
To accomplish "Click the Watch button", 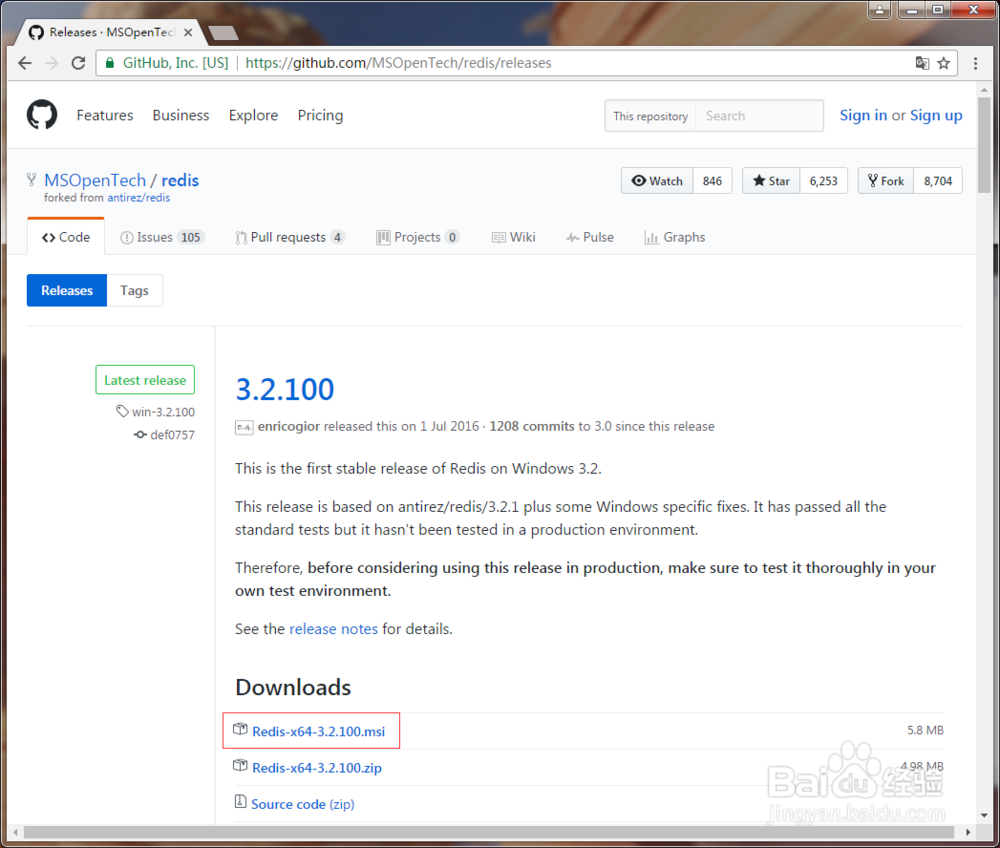I will (658, 181).
